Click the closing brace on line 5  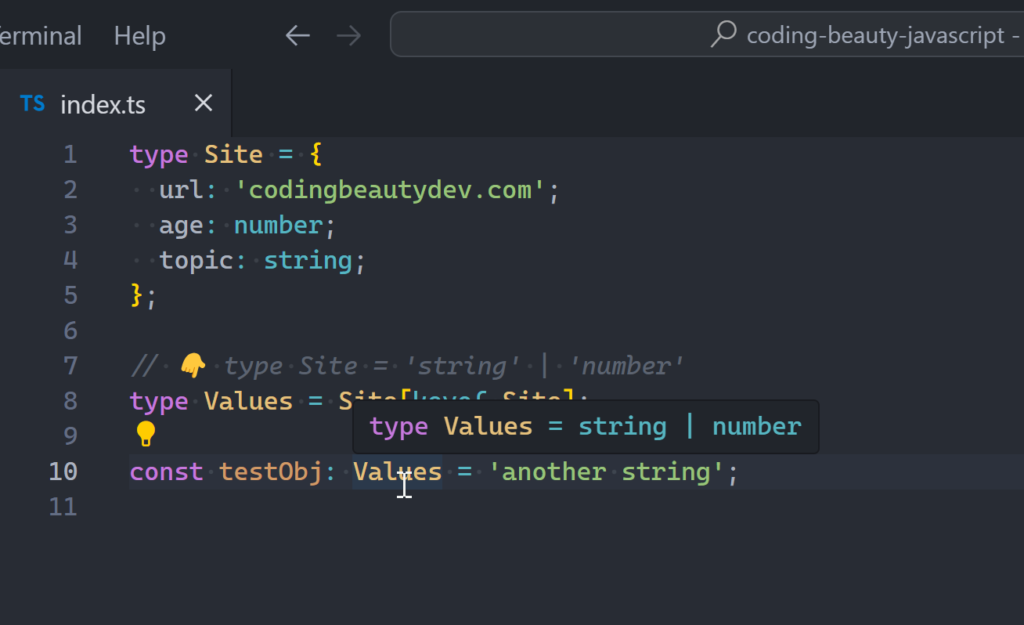(x=136, y=295)
